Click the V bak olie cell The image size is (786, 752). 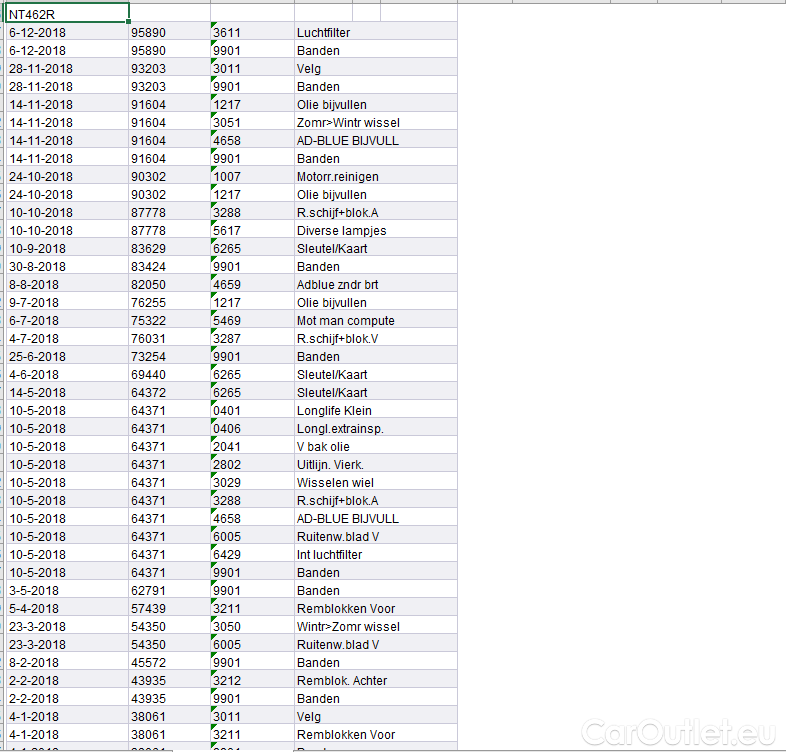point(323,446)
